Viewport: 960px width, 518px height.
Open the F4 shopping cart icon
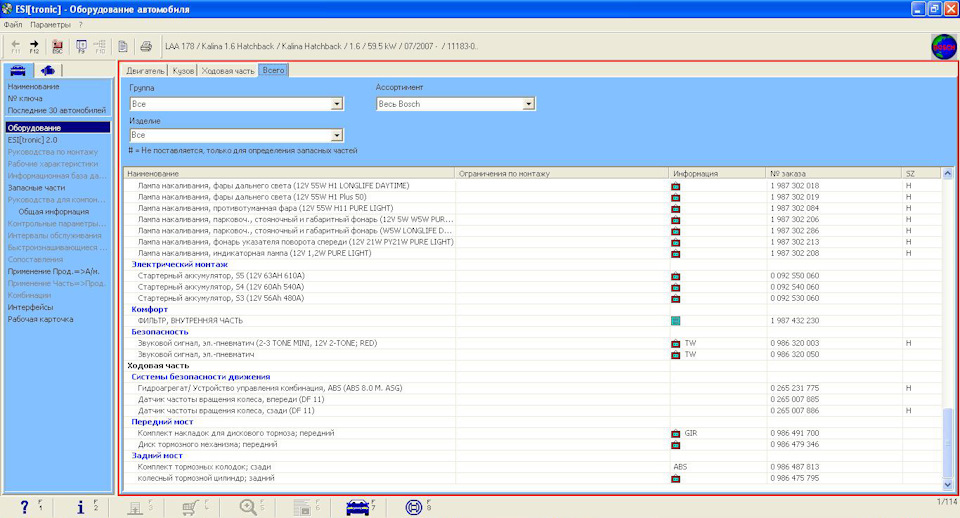click(190, 507)
